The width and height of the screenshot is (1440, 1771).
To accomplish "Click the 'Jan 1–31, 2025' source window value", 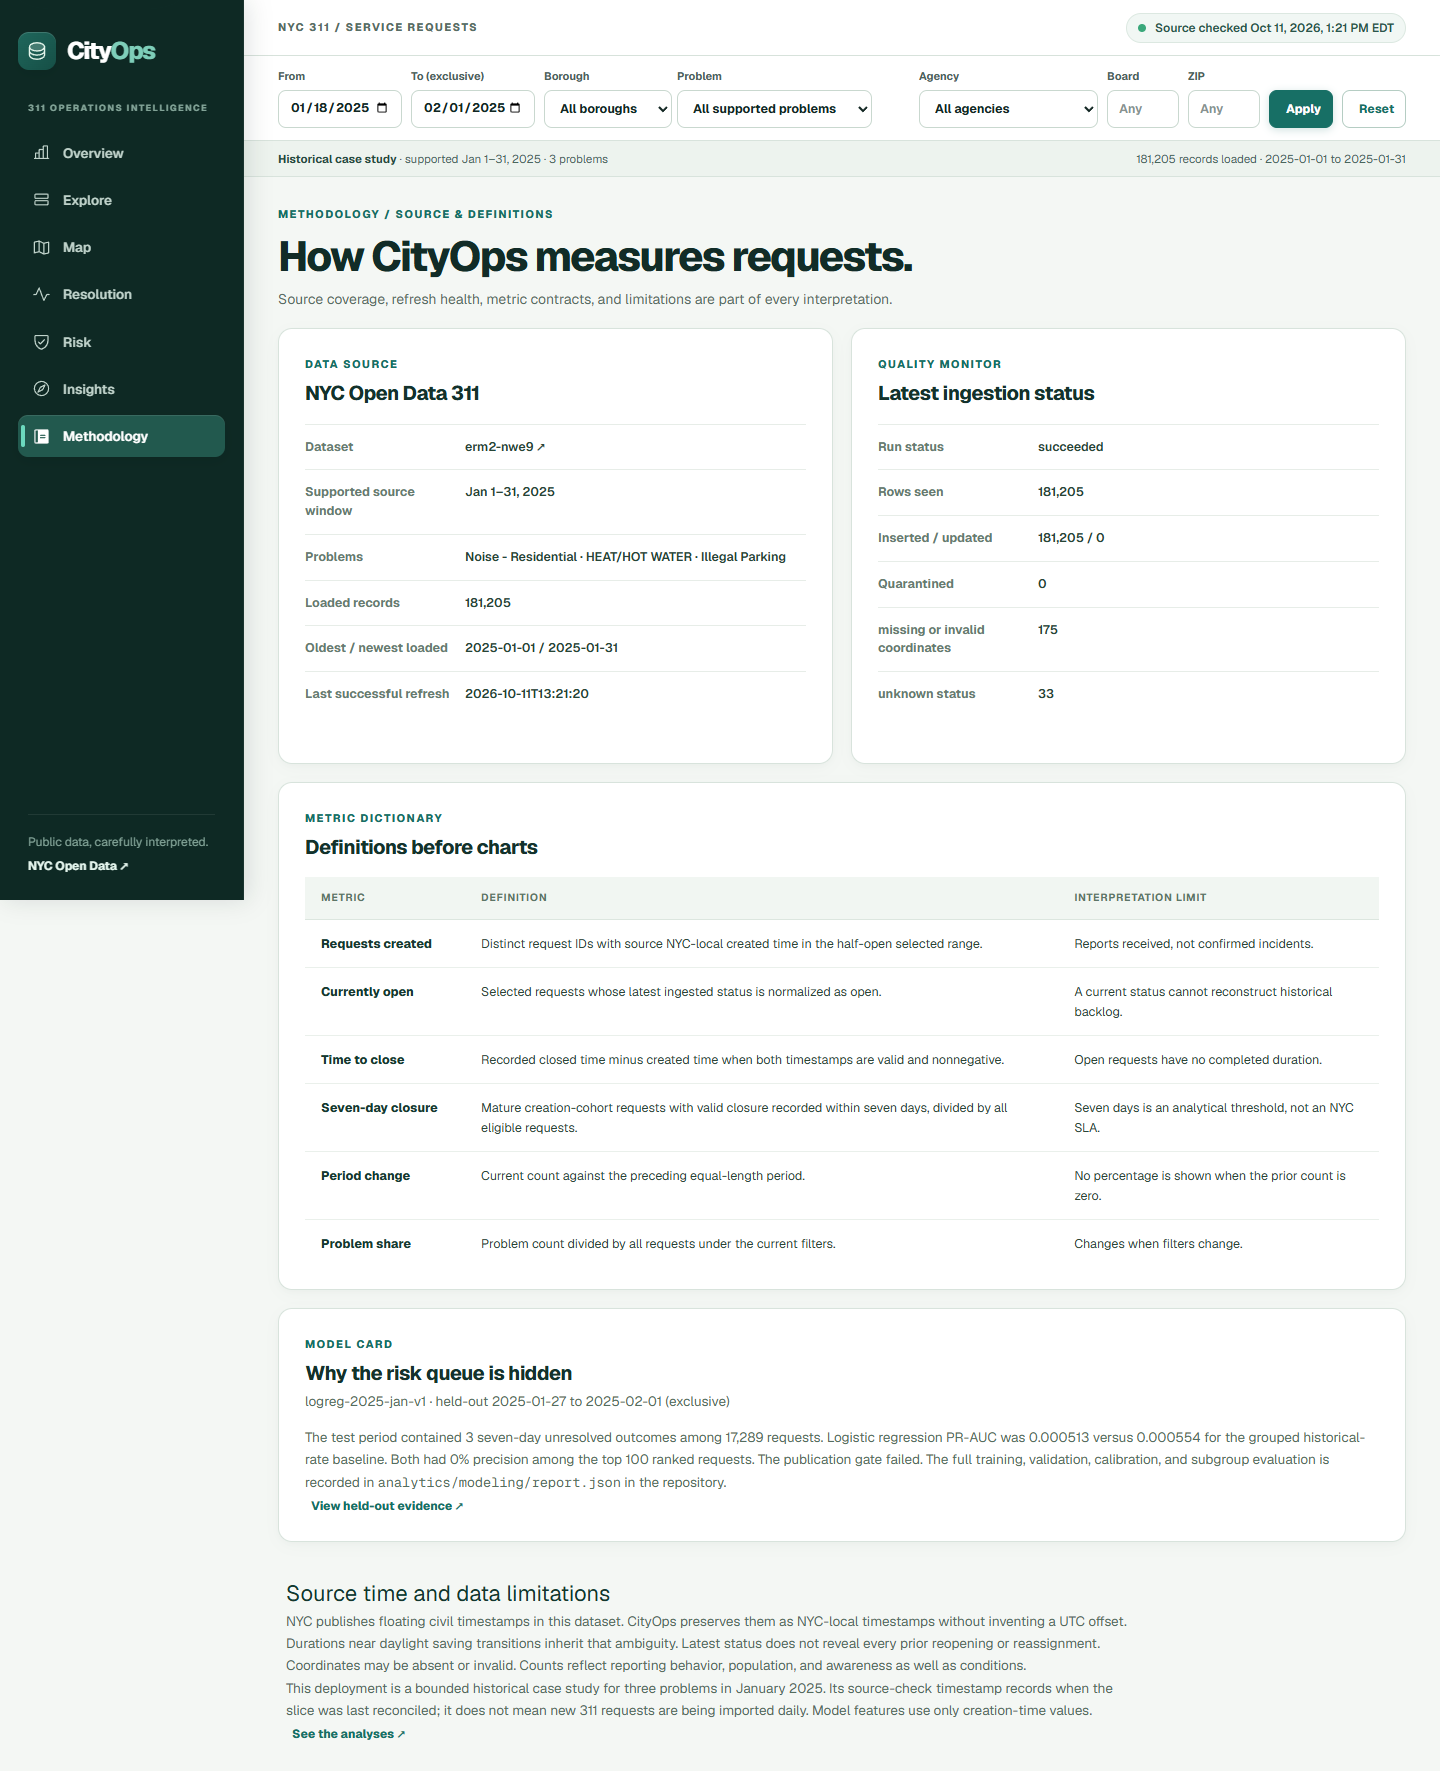I will click(x=510, y=492).
